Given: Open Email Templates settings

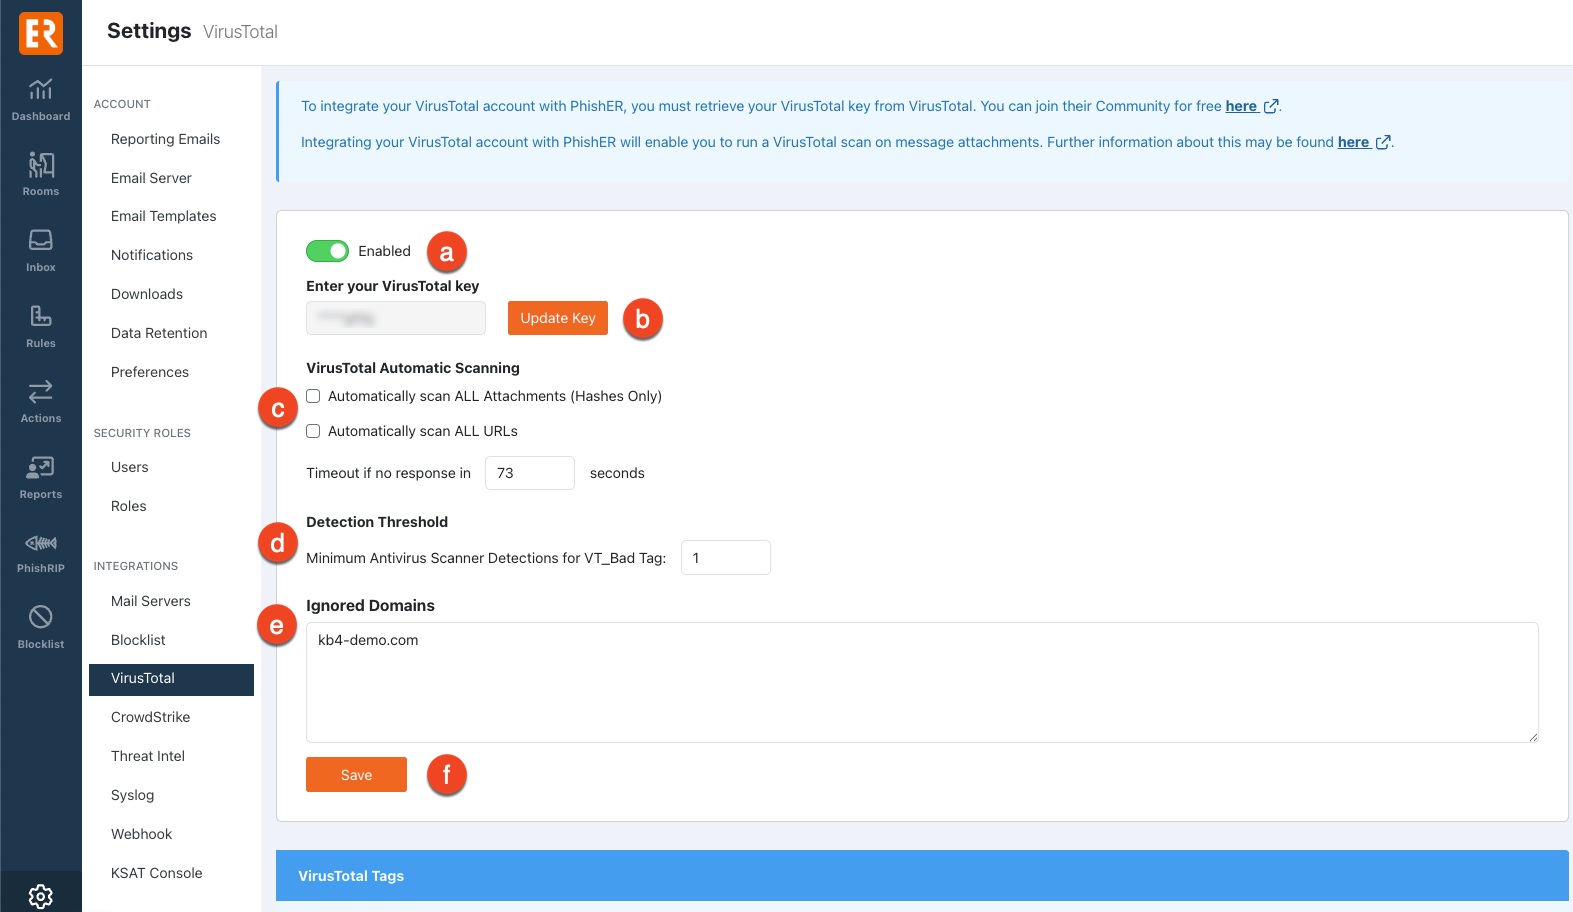Looking at the screenshot, I should [x=163, y=216].
